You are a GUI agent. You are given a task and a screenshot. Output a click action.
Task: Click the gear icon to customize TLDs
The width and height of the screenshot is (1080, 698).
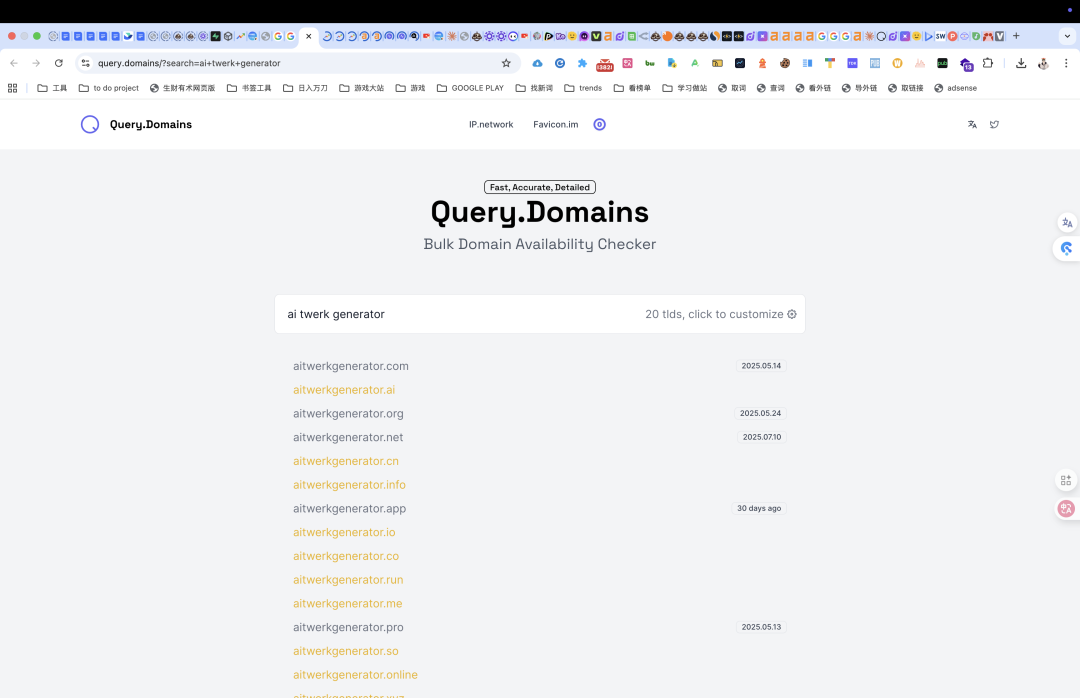tap(792, 314)
